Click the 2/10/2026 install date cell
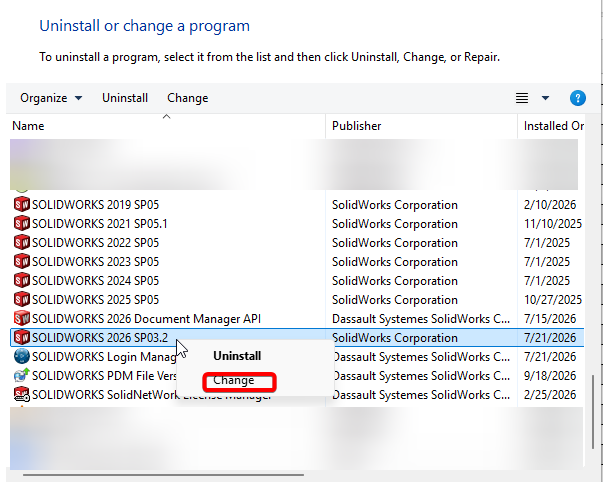 pos(550,205)
